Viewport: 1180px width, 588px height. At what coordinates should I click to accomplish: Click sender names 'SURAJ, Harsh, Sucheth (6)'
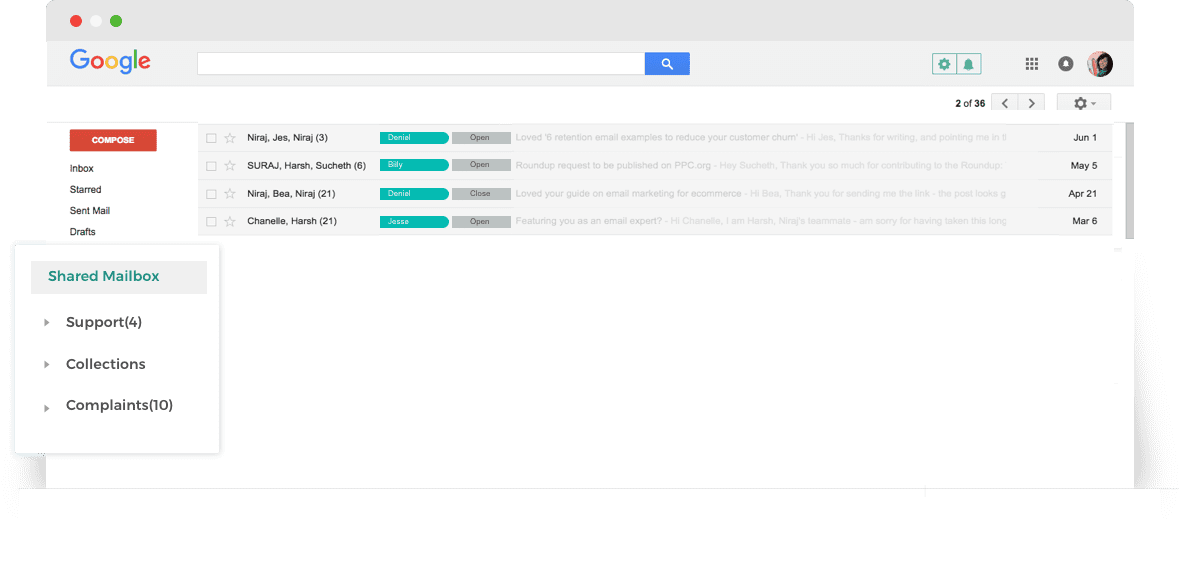pos(306,166)
